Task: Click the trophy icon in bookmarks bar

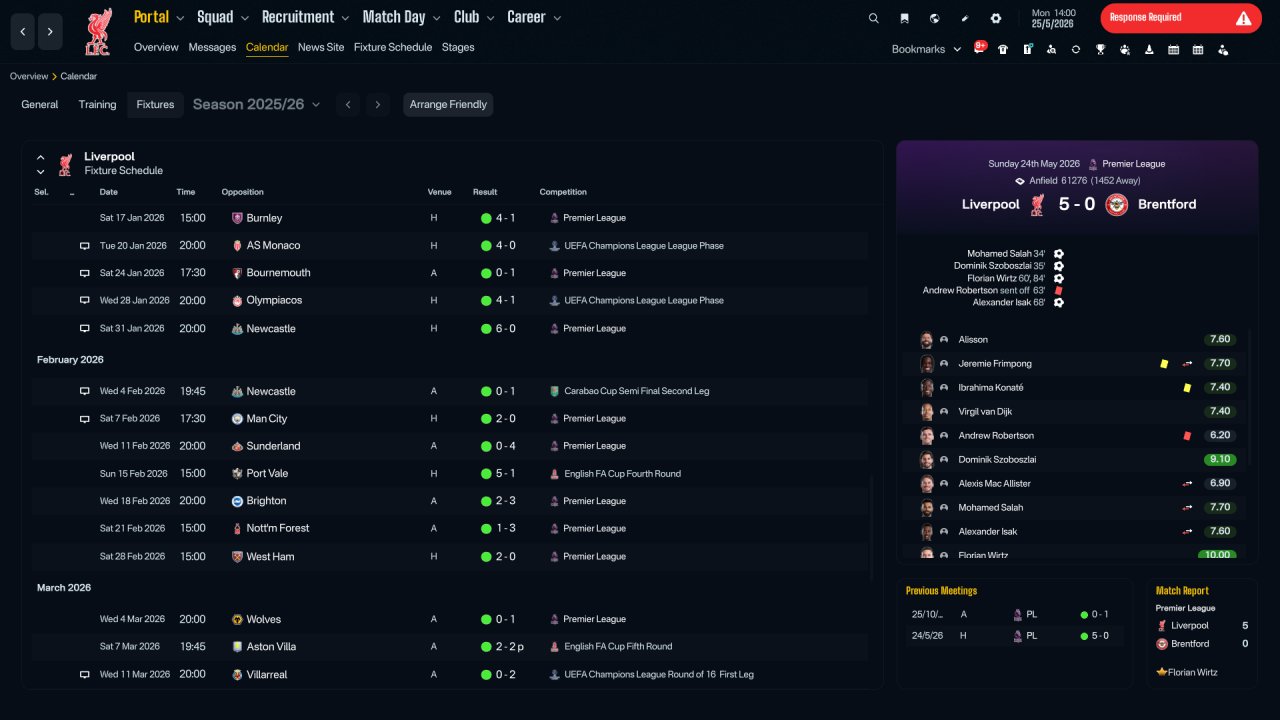Action: (1100, 49)
